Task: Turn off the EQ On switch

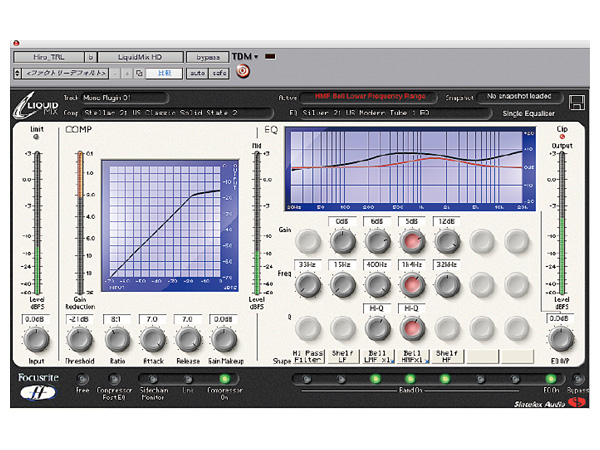Action: [x=551, y=379]
